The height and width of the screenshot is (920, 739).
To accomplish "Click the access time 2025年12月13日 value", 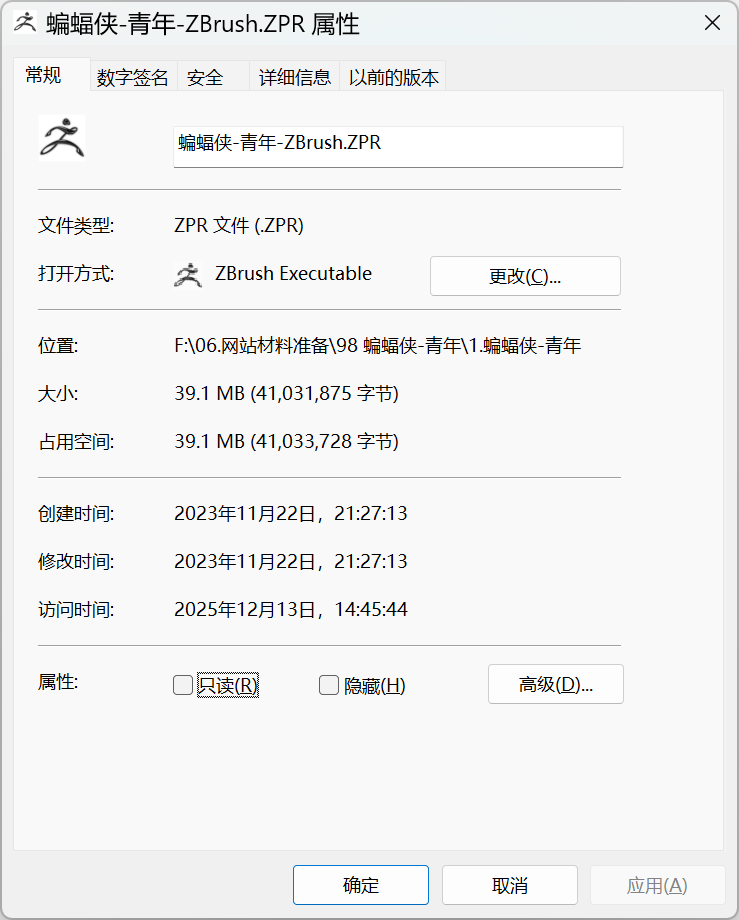I will [x=291, y=610].
